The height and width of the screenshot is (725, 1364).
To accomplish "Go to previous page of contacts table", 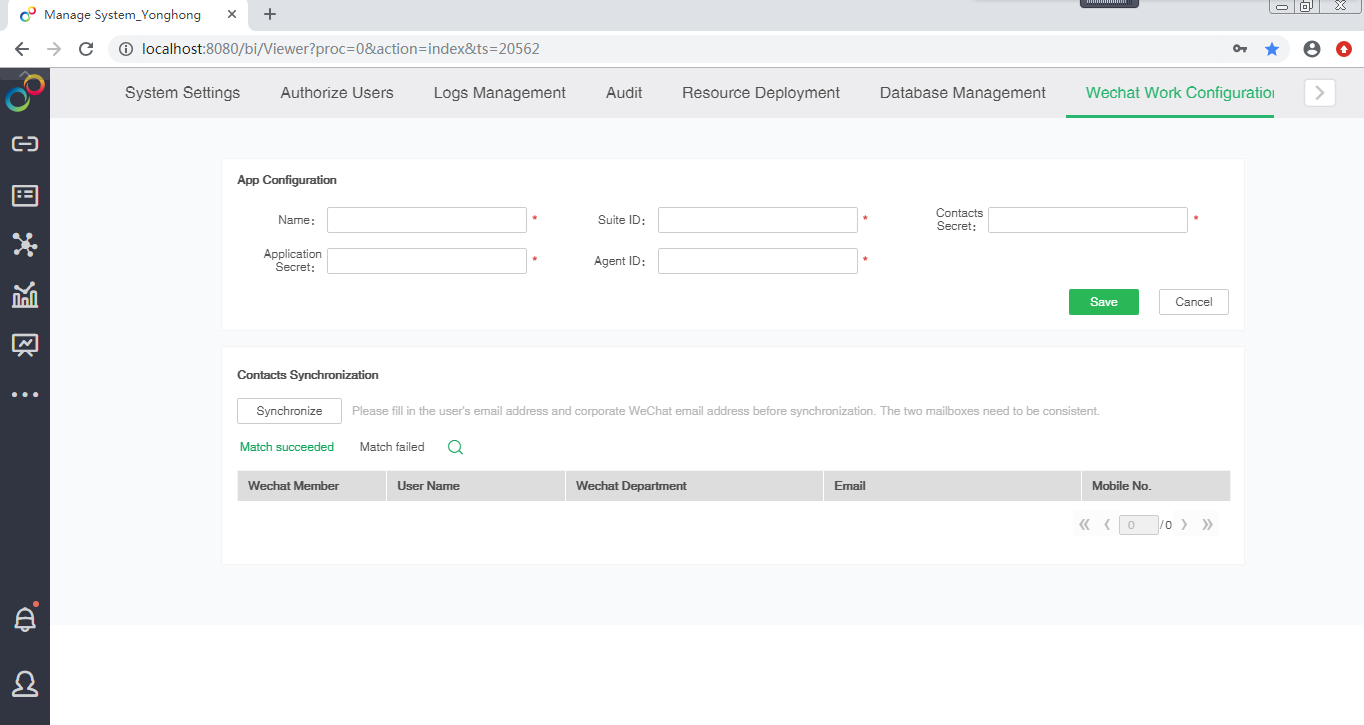I will coord(1107,524).
